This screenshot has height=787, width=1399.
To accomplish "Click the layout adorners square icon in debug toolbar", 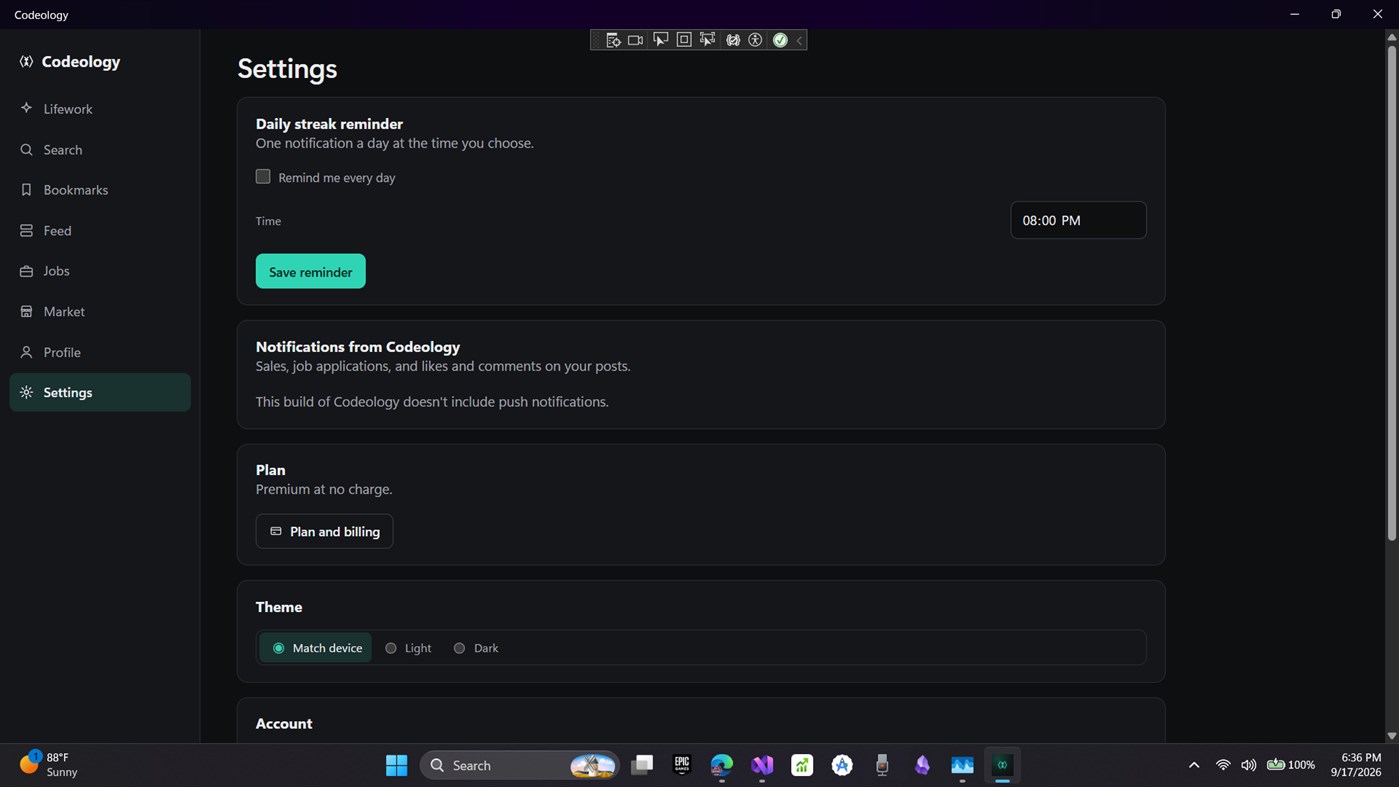I will click(x=684, y=40).
